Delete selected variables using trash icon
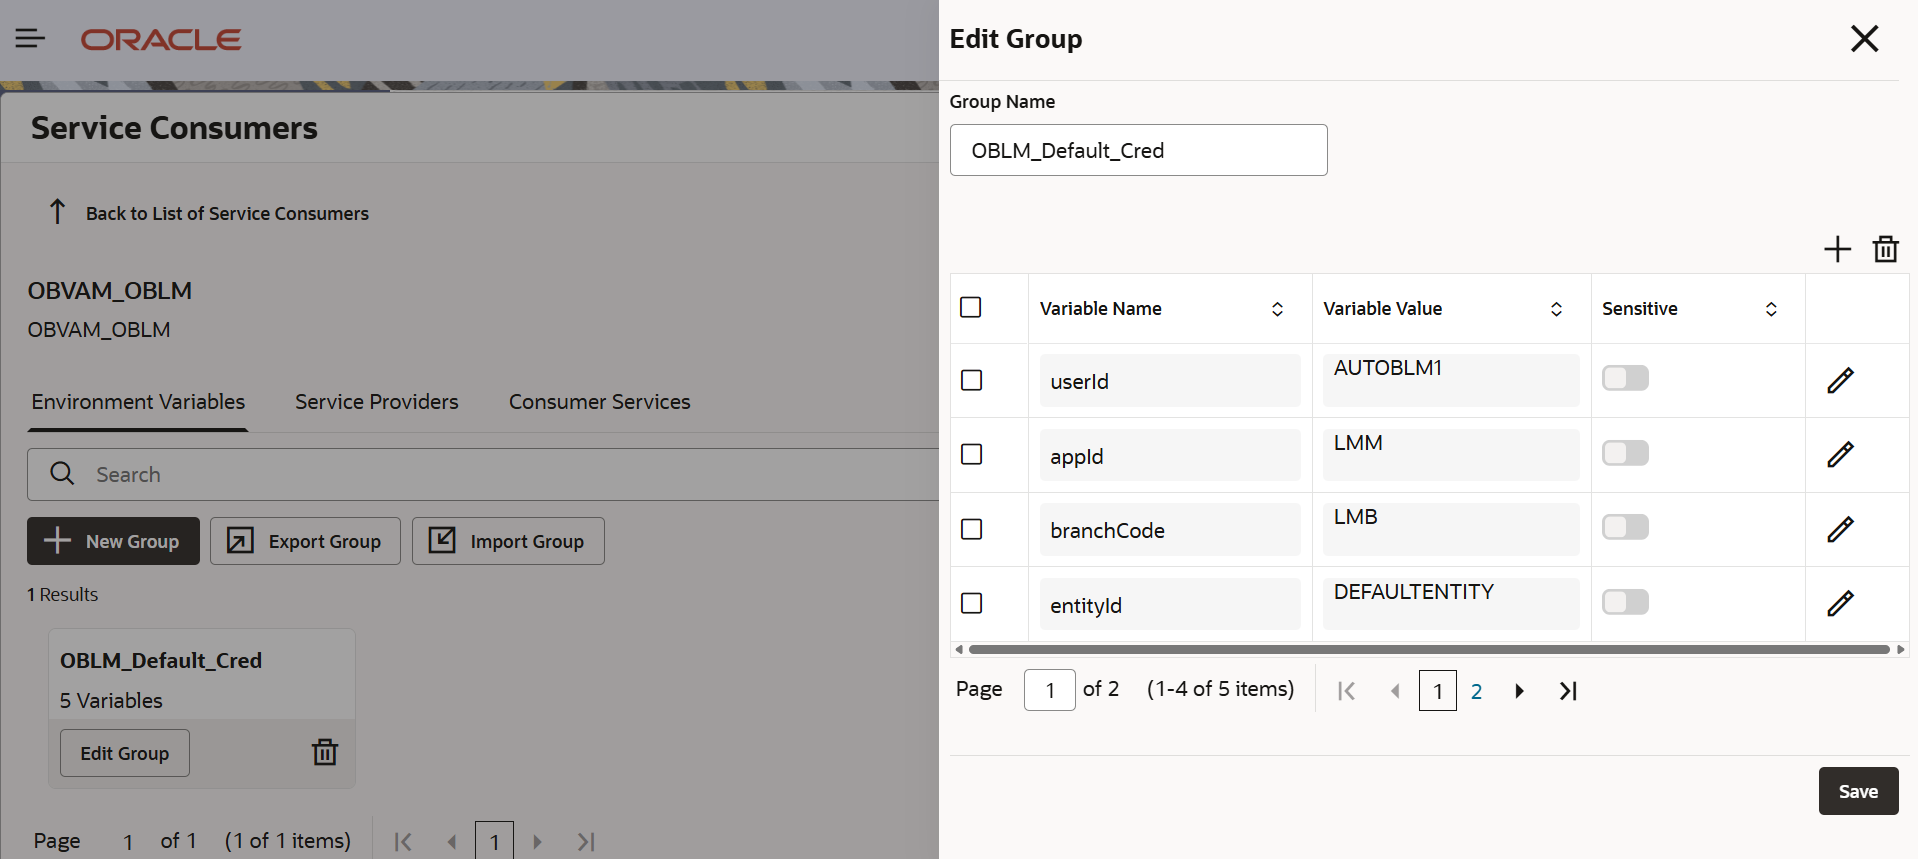 click(x=1885, y=249)
